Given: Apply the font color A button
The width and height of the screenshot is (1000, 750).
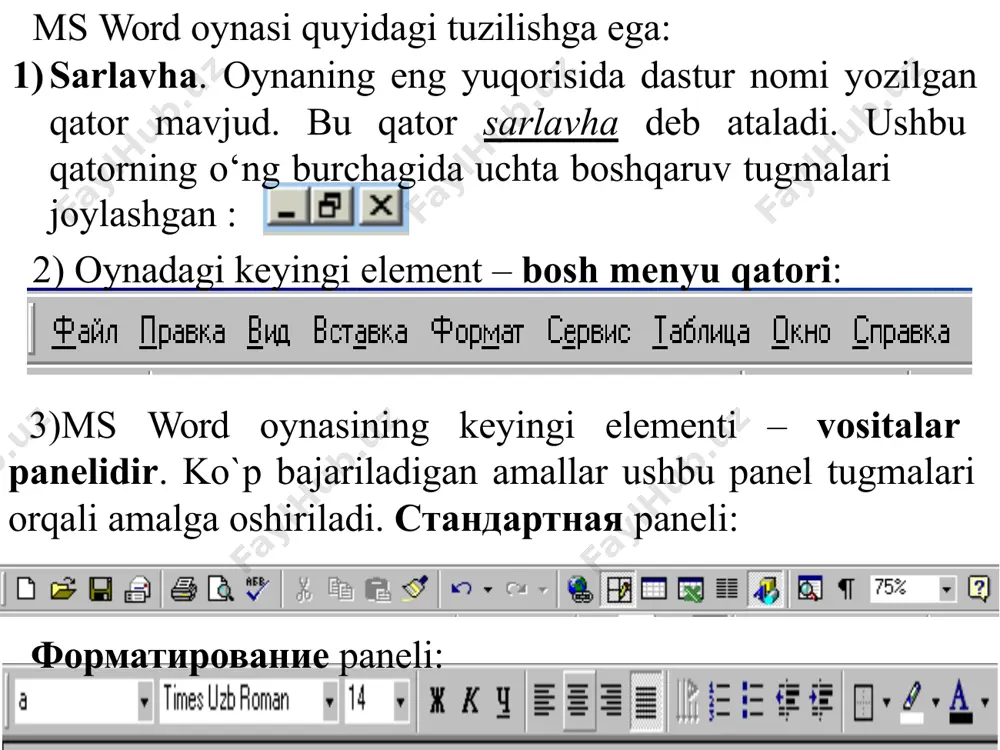Looking at the screenshot, I should 961,702.
